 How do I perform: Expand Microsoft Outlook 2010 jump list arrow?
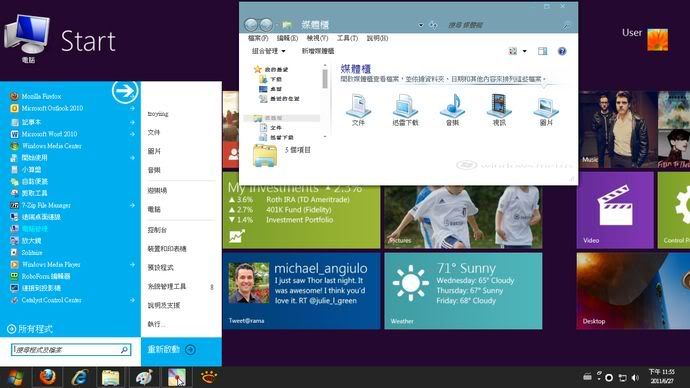[132, 108]
